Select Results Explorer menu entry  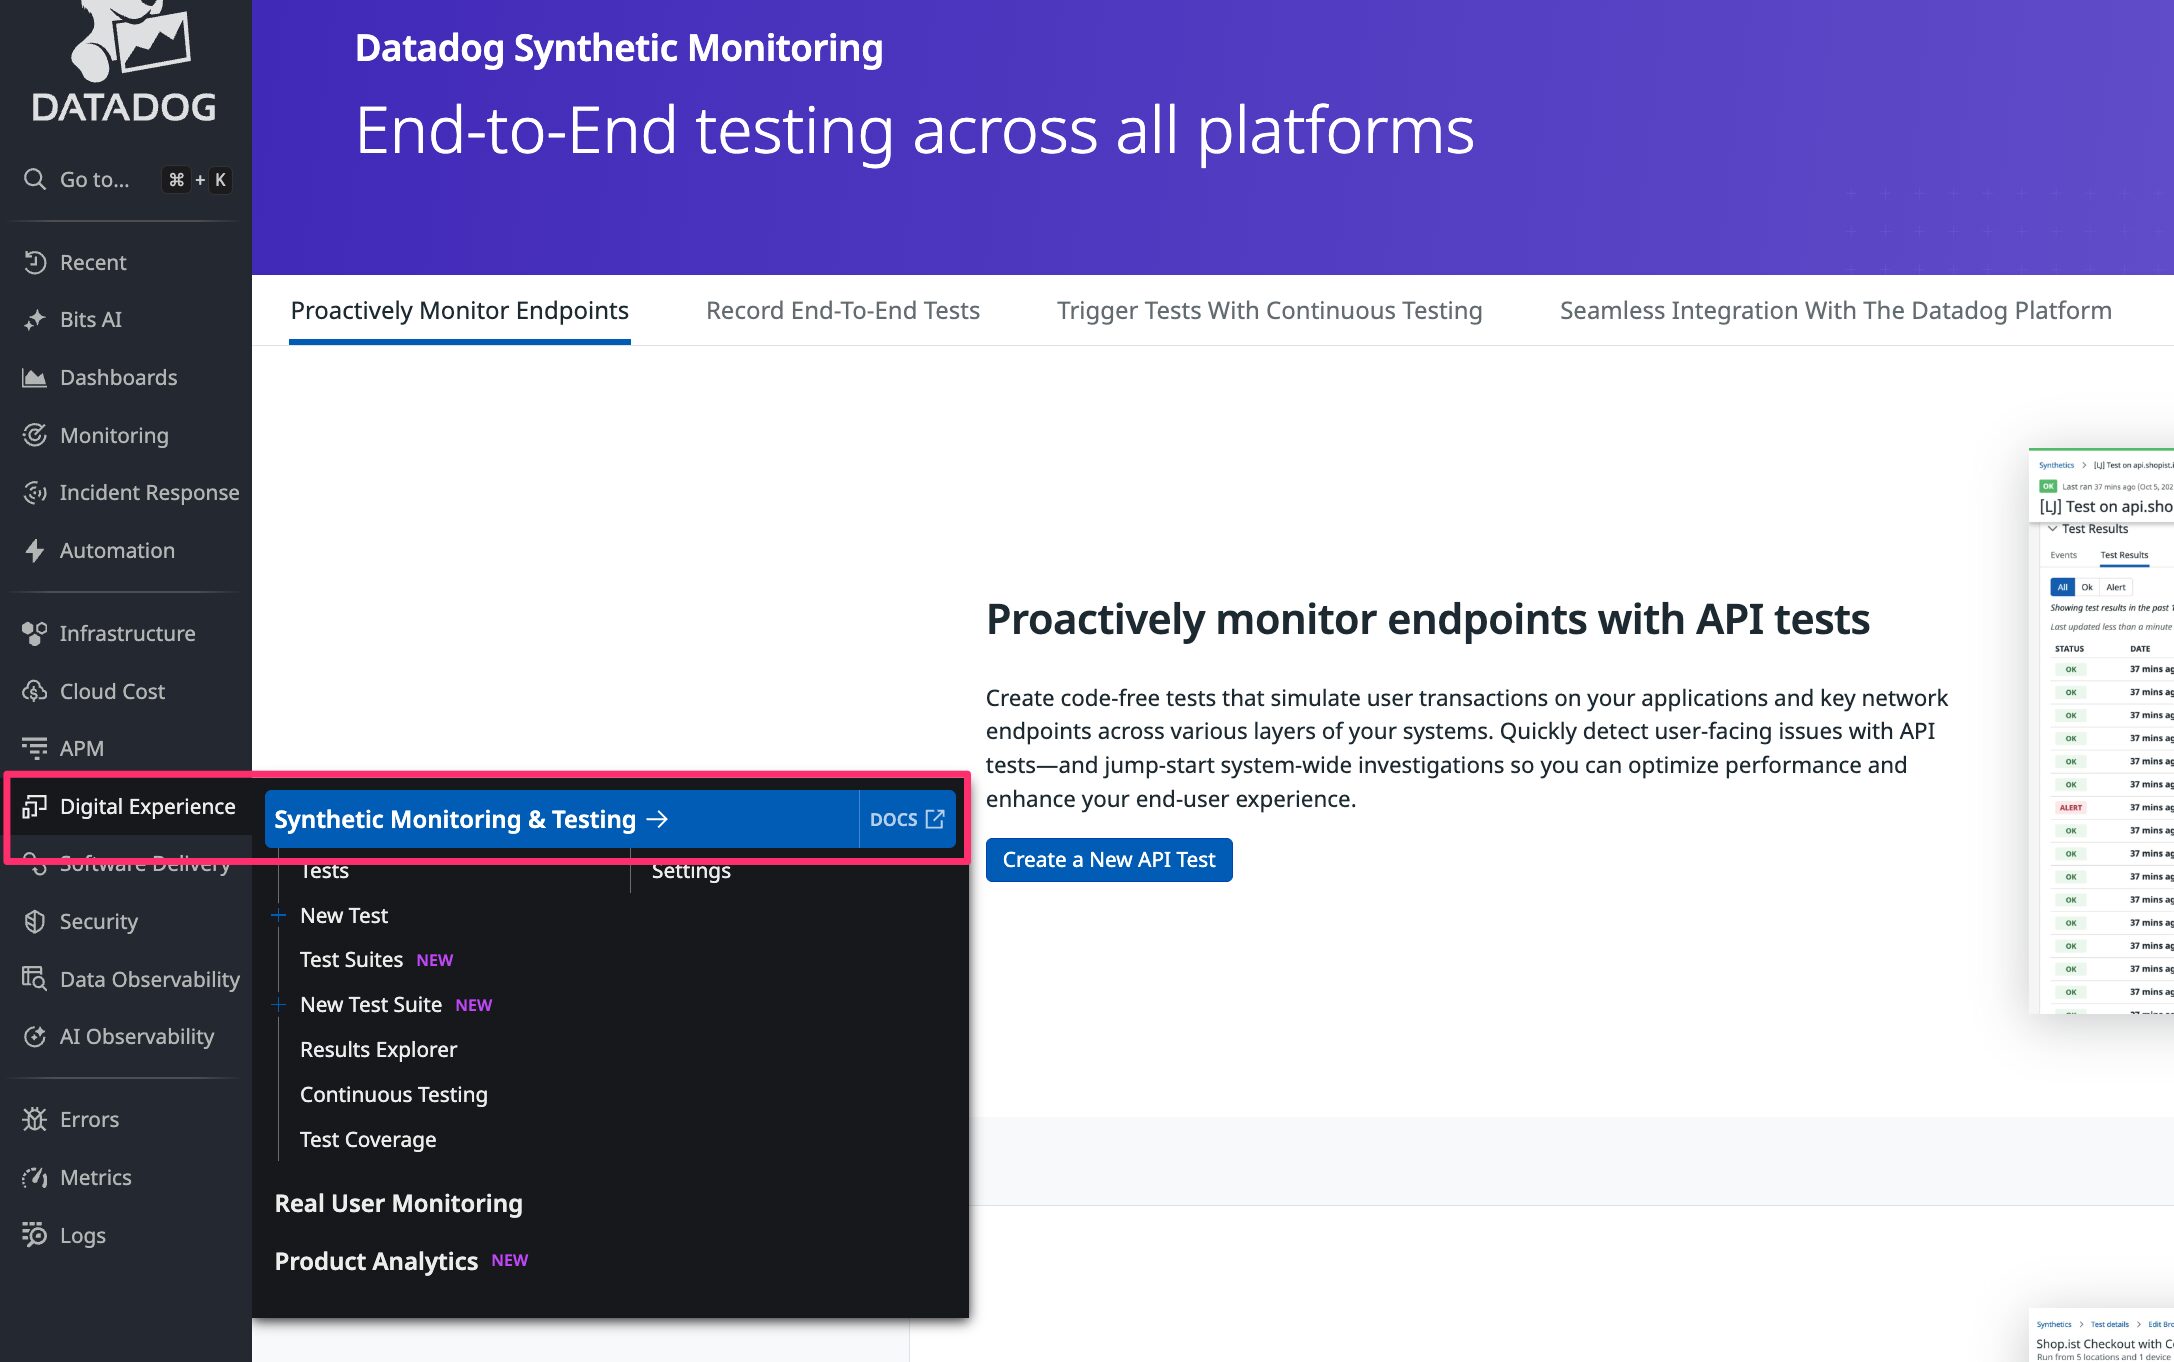pos(378,1049)
